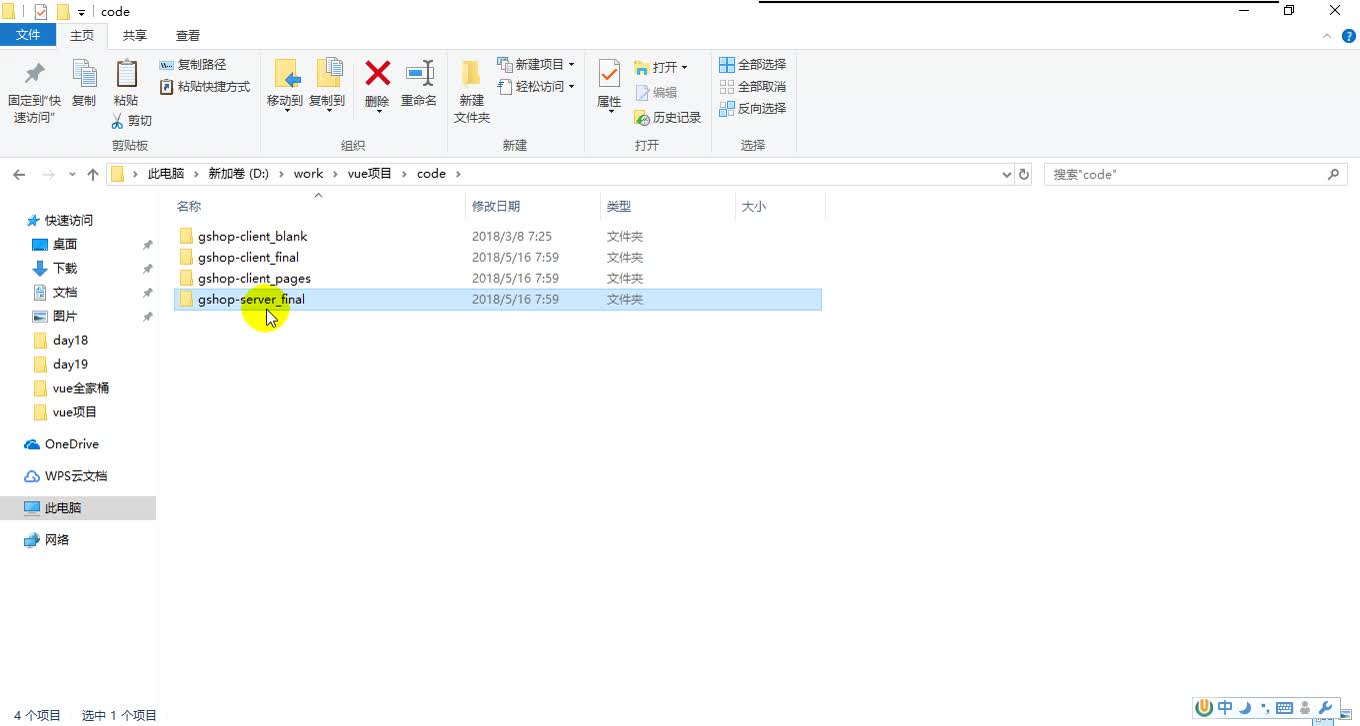Click Invert selection (反向选择)

pos(752,108)
